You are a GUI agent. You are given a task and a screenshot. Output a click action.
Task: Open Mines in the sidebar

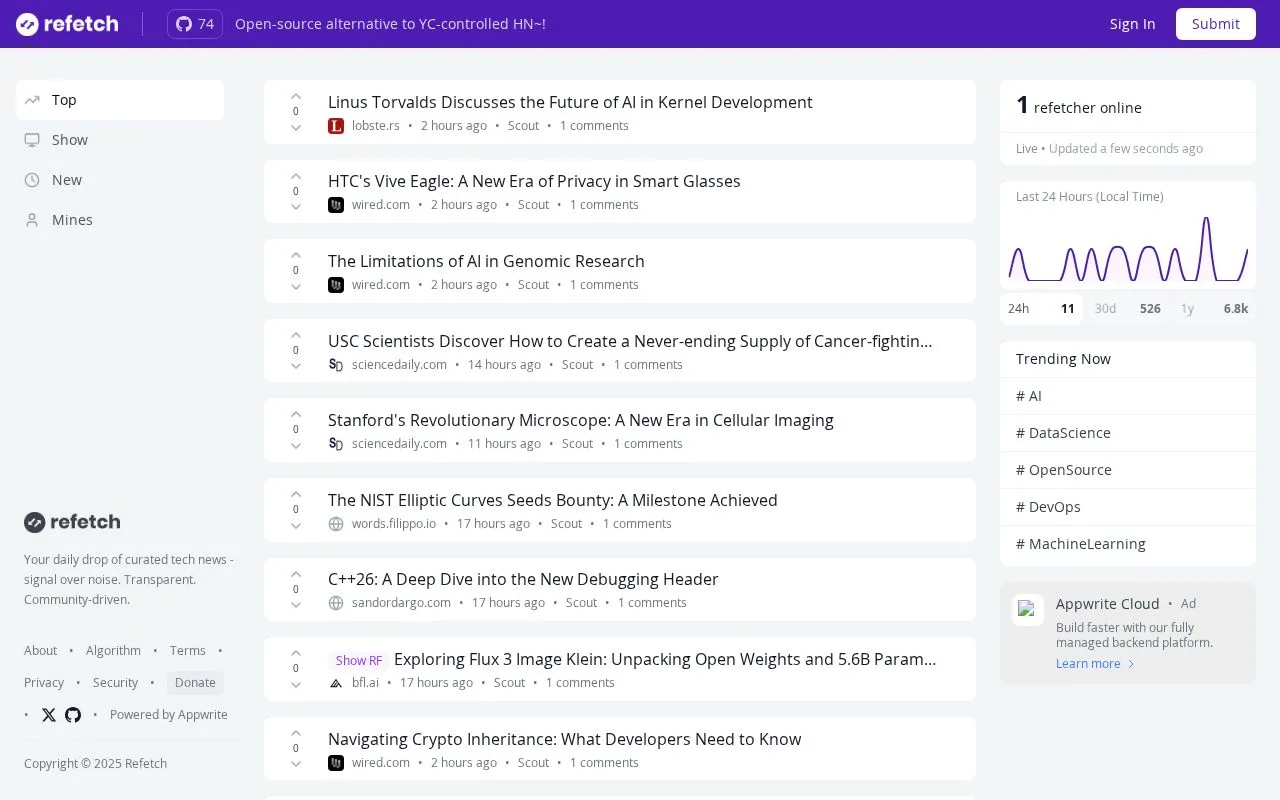[x=120, y=220]
